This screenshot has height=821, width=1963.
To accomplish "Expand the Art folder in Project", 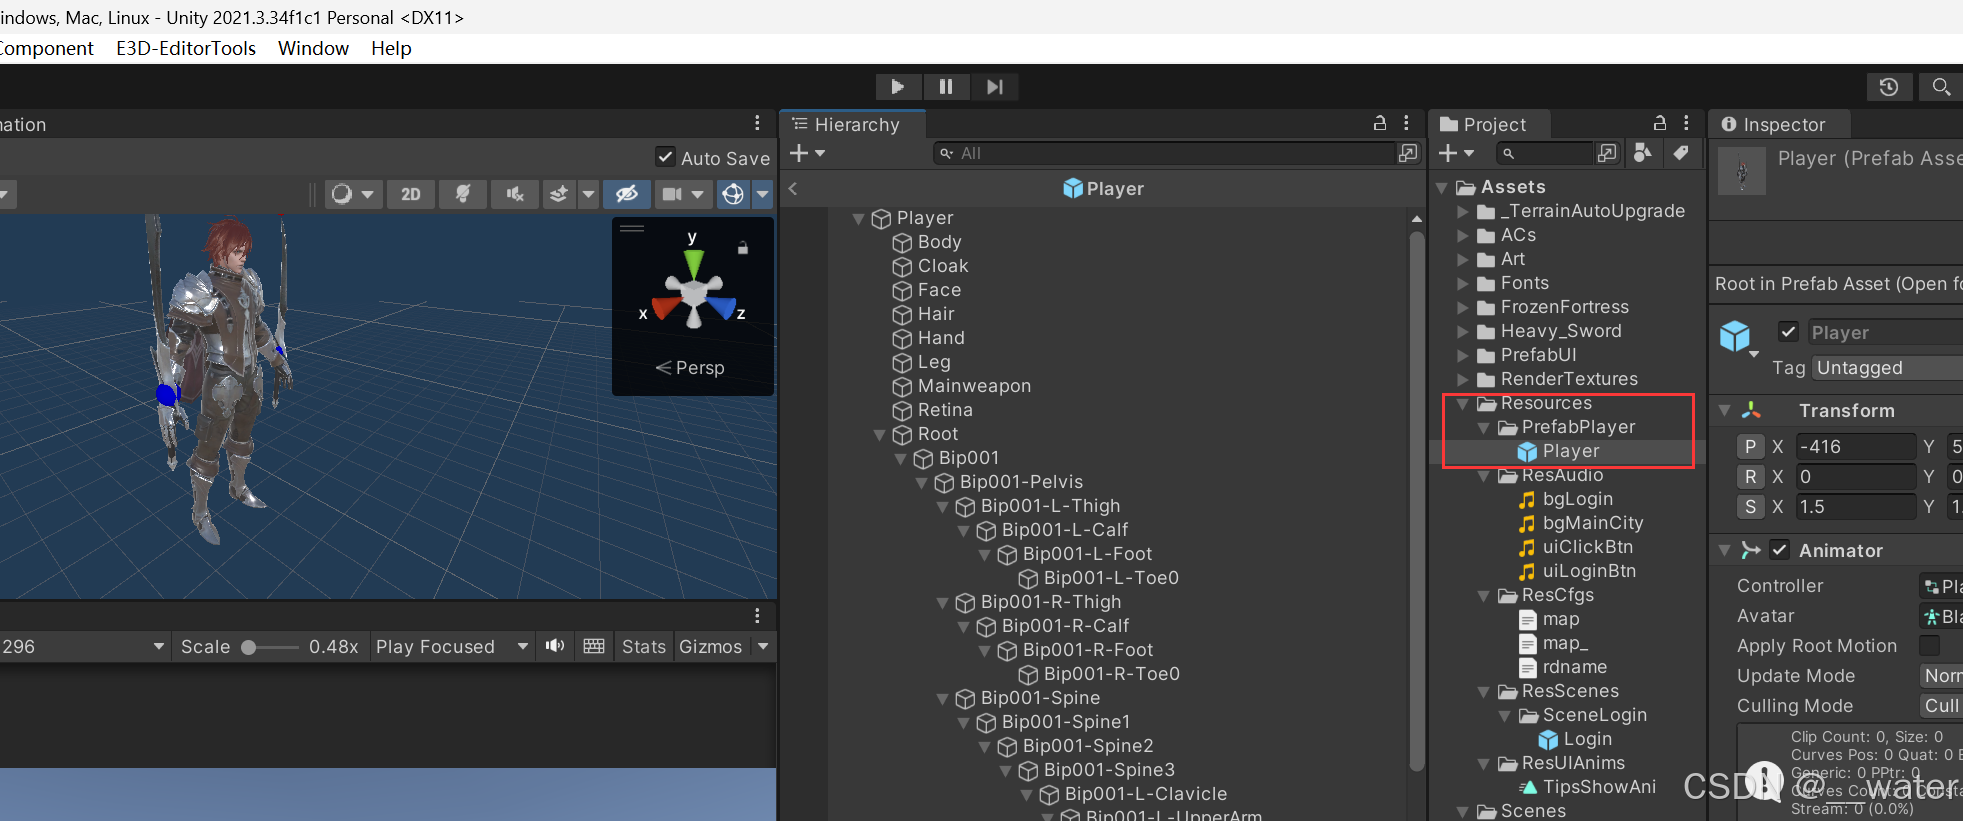I will coord(1463,259).
